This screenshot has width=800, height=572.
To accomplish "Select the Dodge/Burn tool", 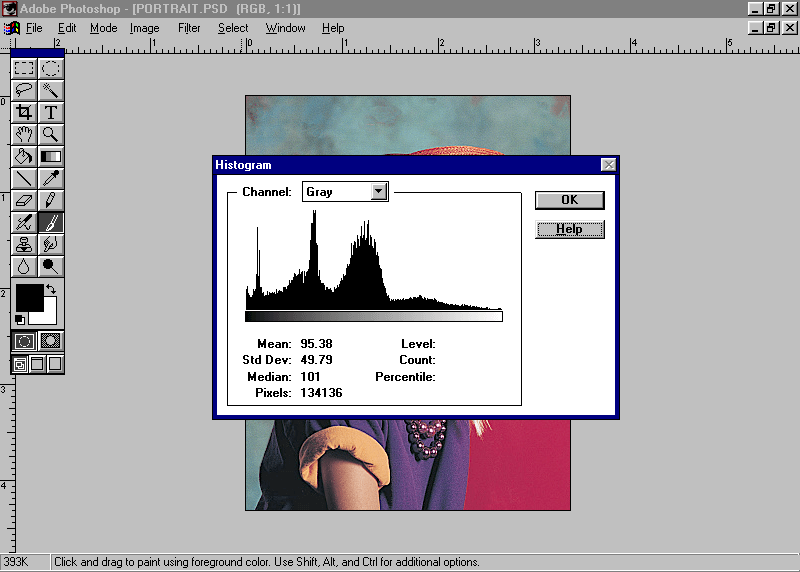I will (51, 266).
